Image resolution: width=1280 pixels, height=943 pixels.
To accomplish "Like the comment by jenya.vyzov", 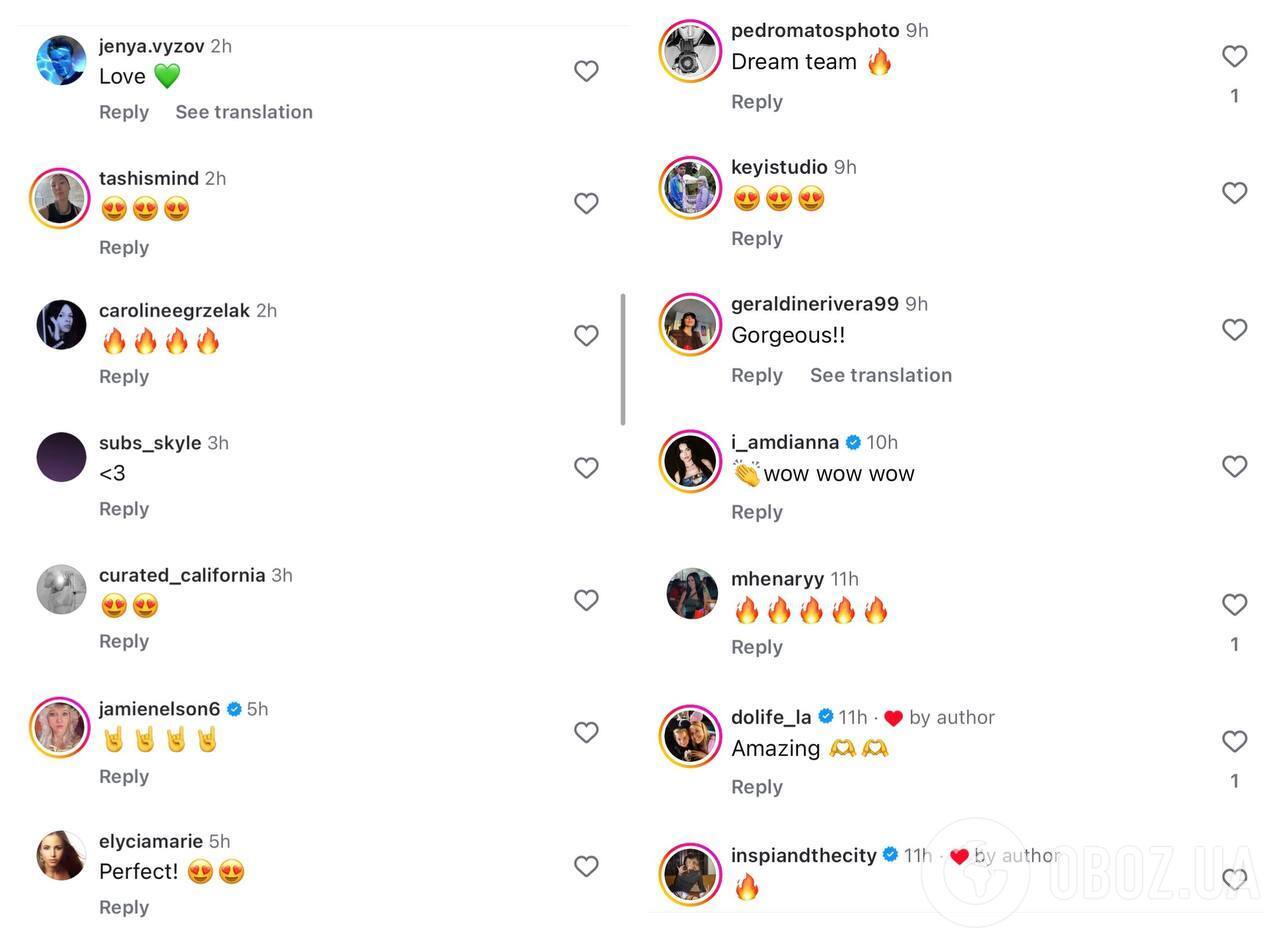I will 586,71.
